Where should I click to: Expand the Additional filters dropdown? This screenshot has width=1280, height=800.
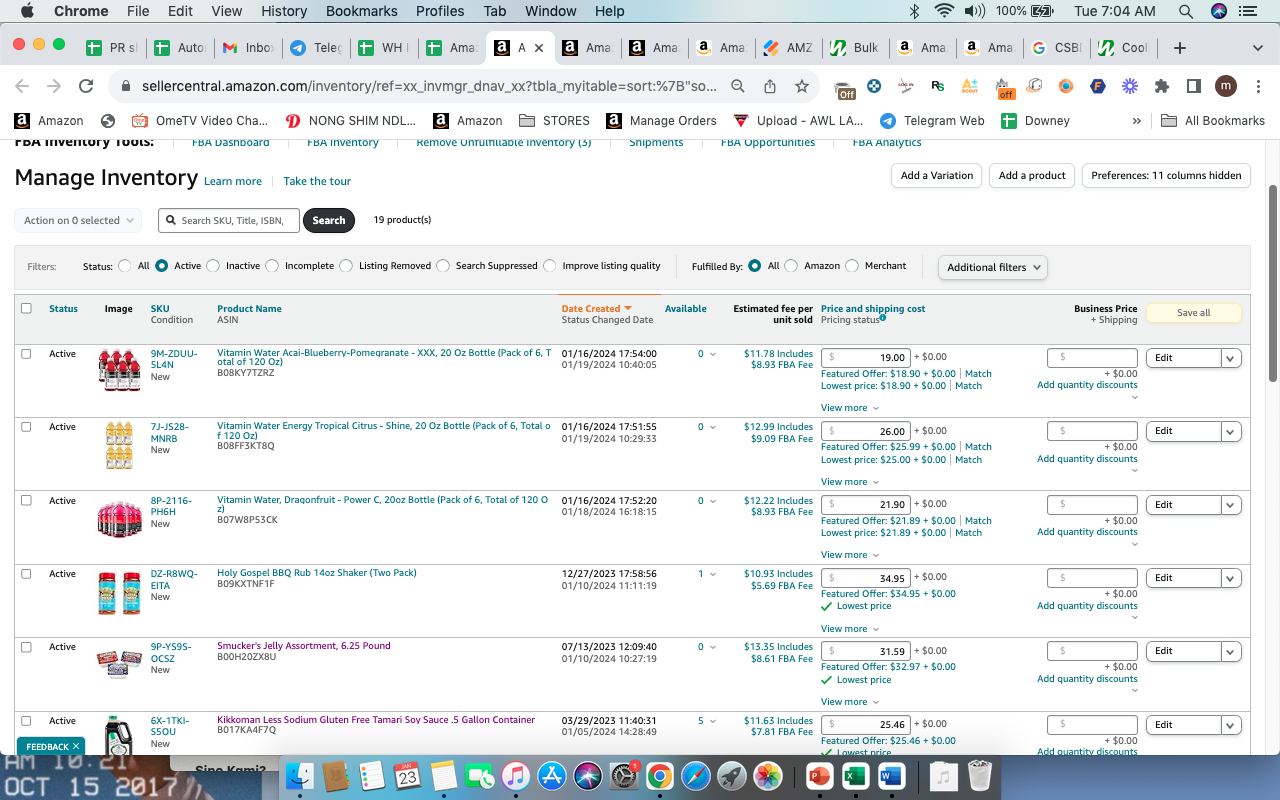click(992, 267)
